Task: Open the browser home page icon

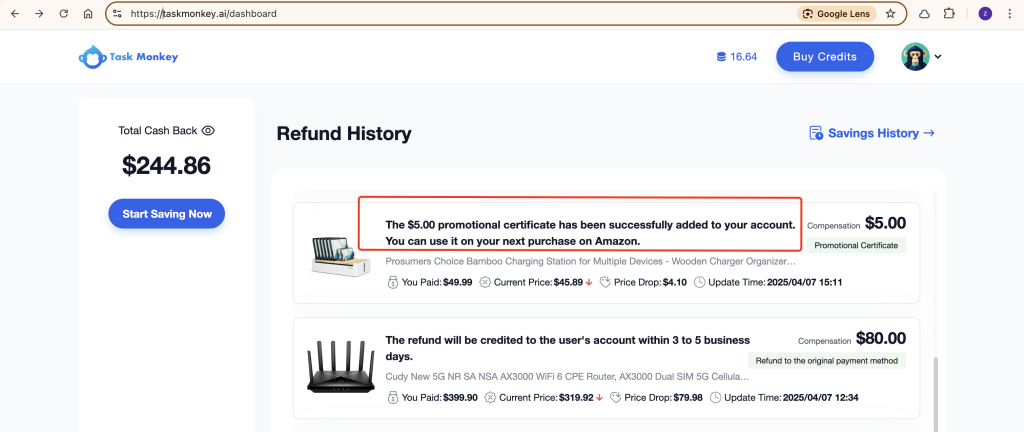Action: pyautogui.click(x=88, y=14)
